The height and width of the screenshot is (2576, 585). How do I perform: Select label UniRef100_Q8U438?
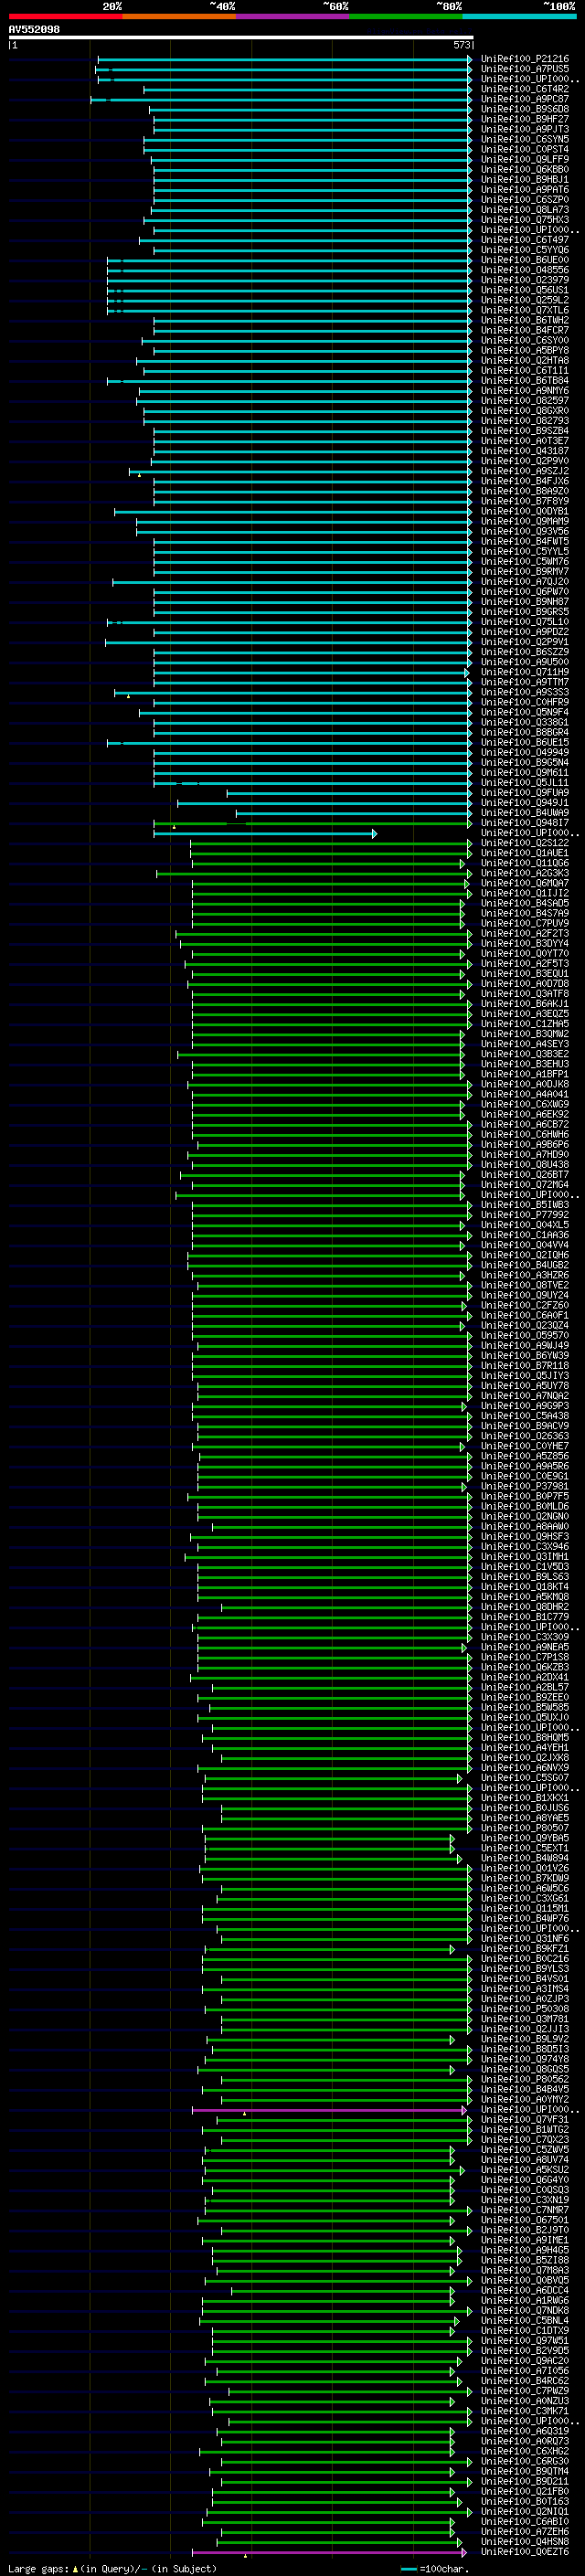click(524, 1164)
